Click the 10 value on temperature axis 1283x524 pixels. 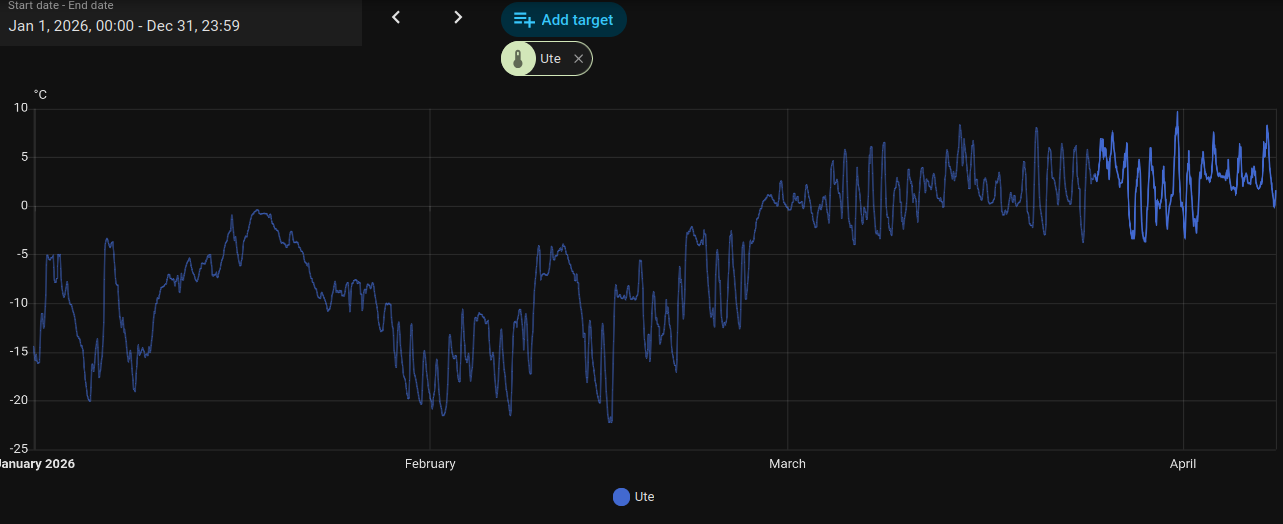click(x=21, y=108)
